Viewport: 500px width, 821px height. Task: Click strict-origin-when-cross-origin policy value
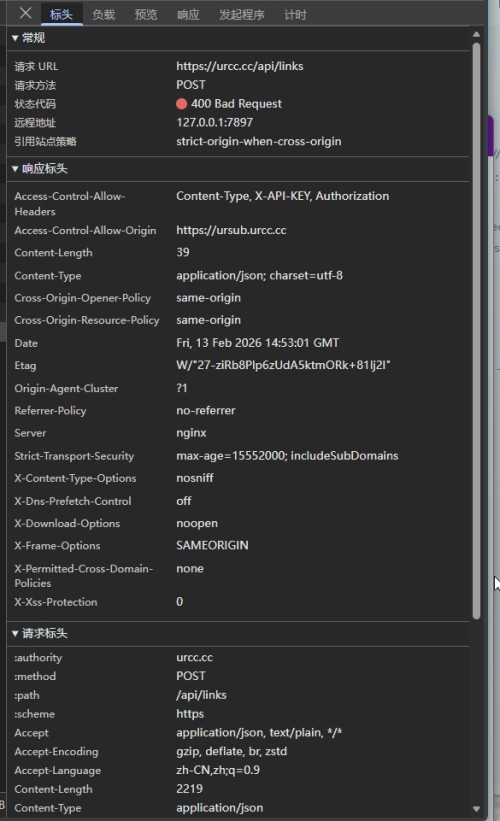coord(259,141)
